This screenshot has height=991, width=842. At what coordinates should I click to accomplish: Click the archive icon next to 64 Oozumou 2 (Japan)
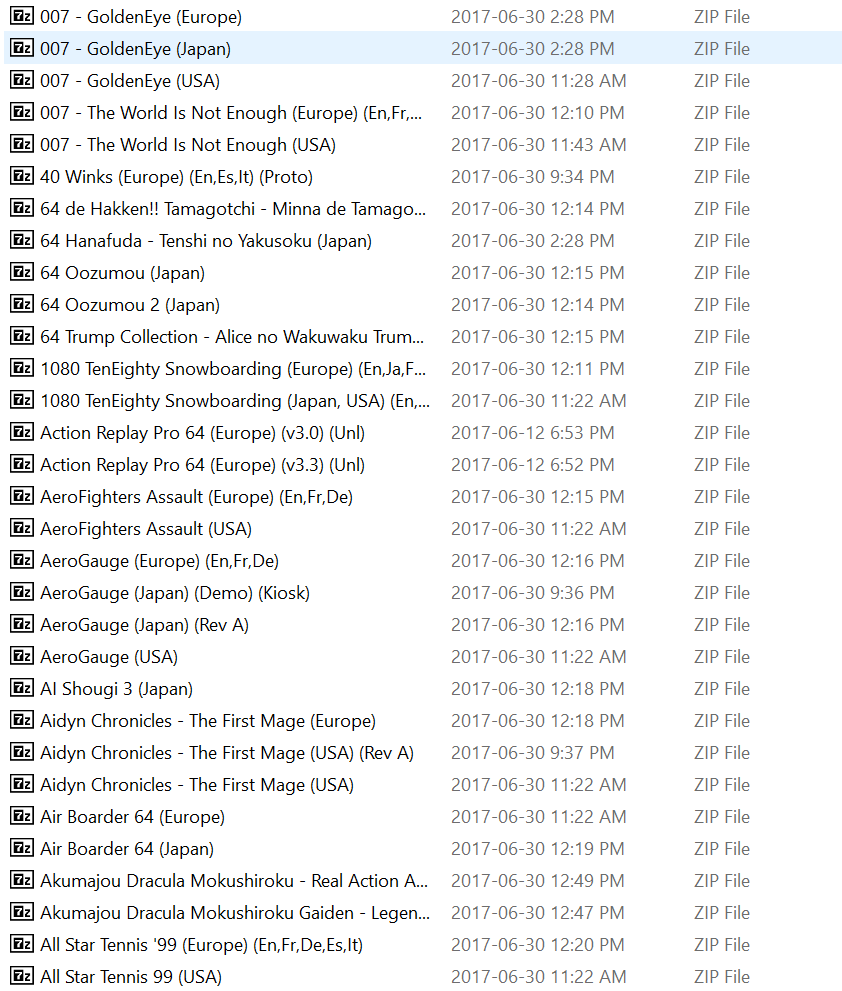click(x=22, y=304)
